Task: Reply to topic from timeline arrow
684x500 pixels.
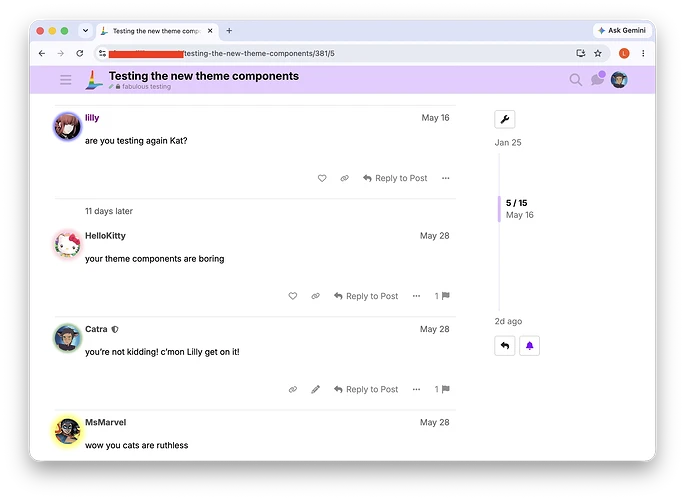Action: (505, 346)
